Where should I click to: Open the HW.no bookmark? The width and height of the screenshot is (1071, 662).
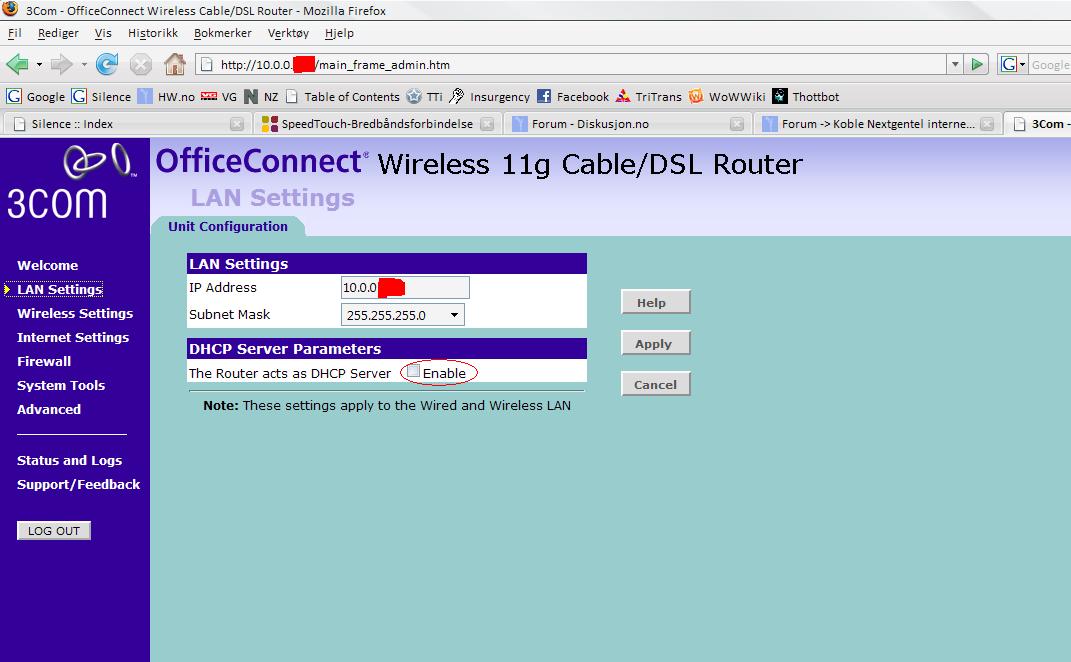point(166,96)
